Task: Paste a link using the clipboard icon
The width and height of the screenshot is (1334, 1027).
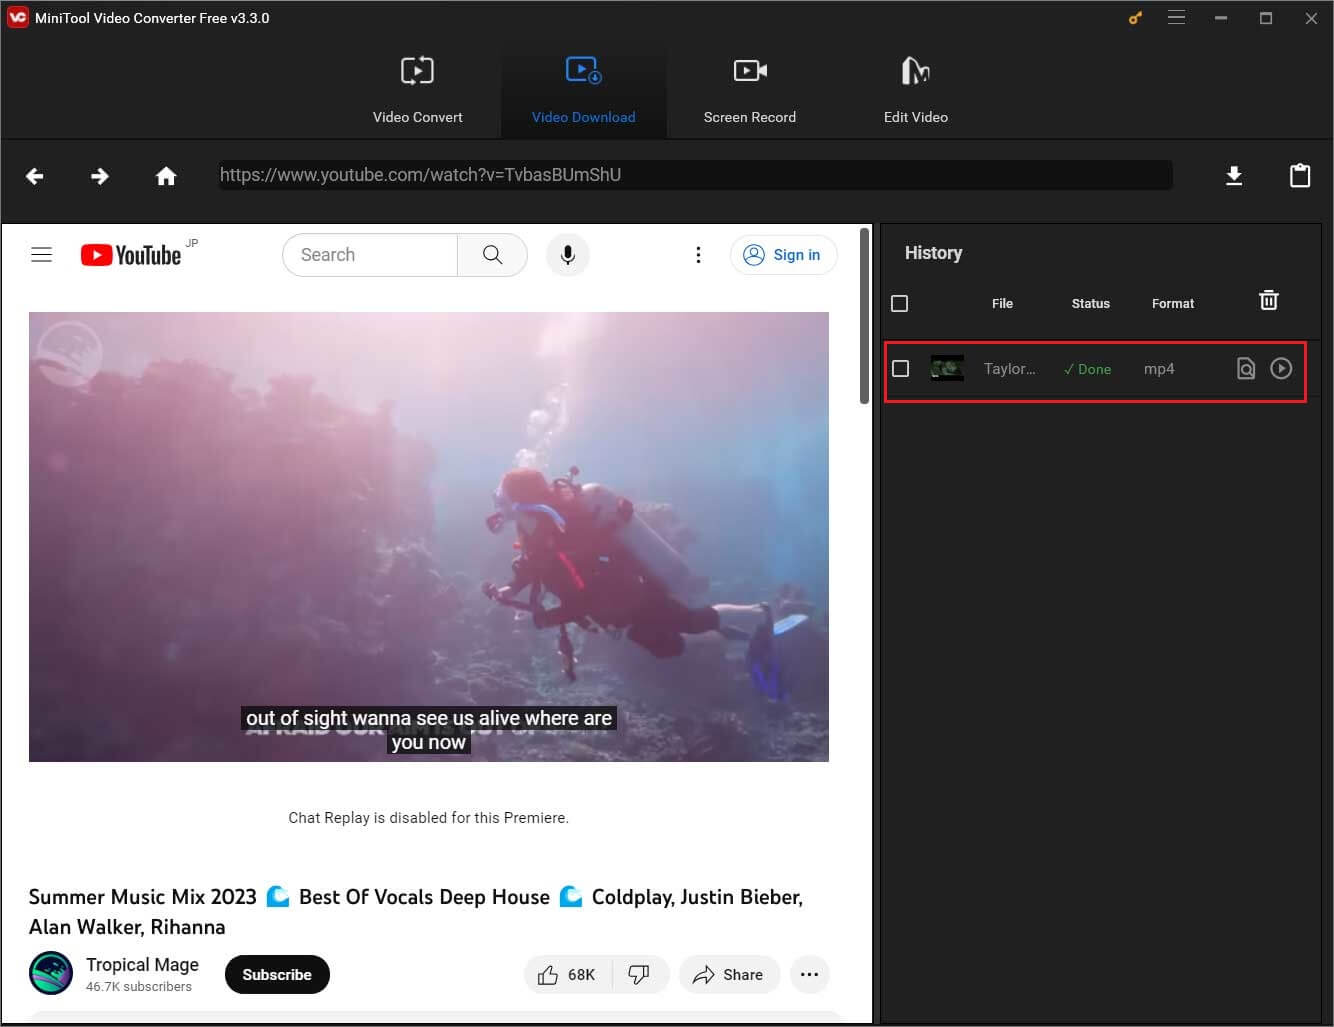Action: pos(1300,175)
